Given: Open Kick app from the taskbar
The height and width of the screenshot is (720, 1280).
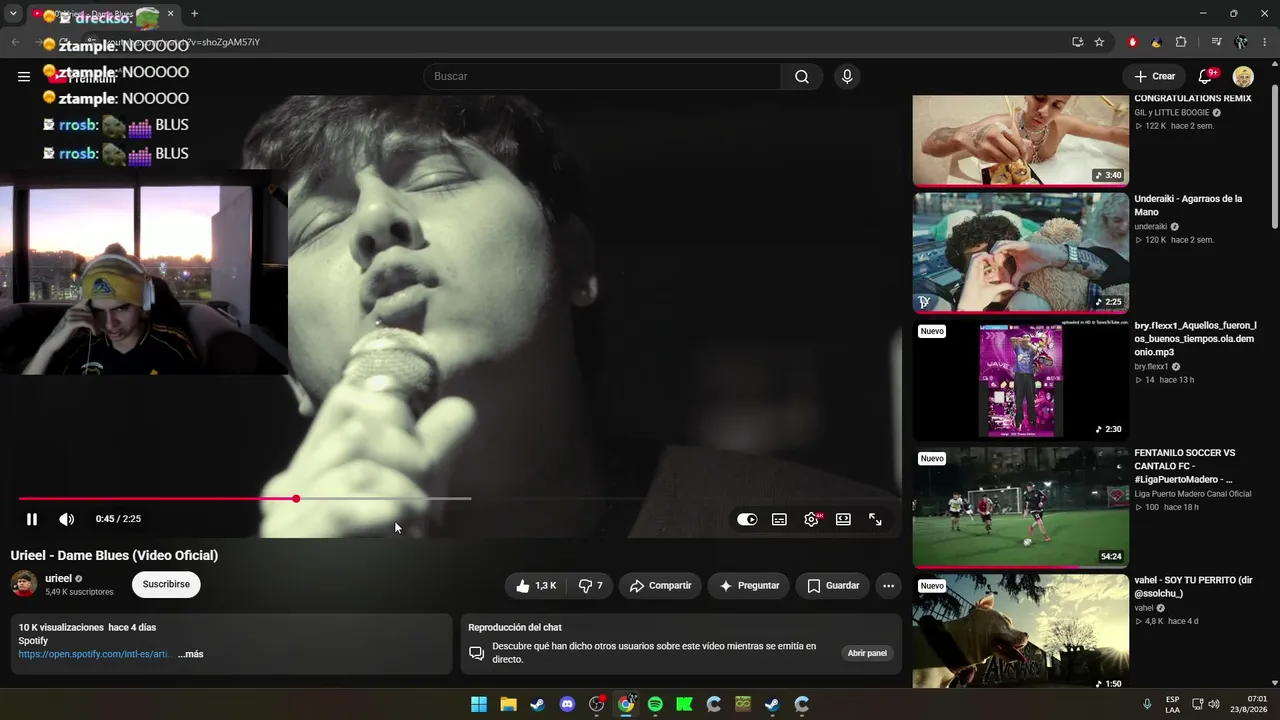Looking at the screenshot, I should point(684,704).
